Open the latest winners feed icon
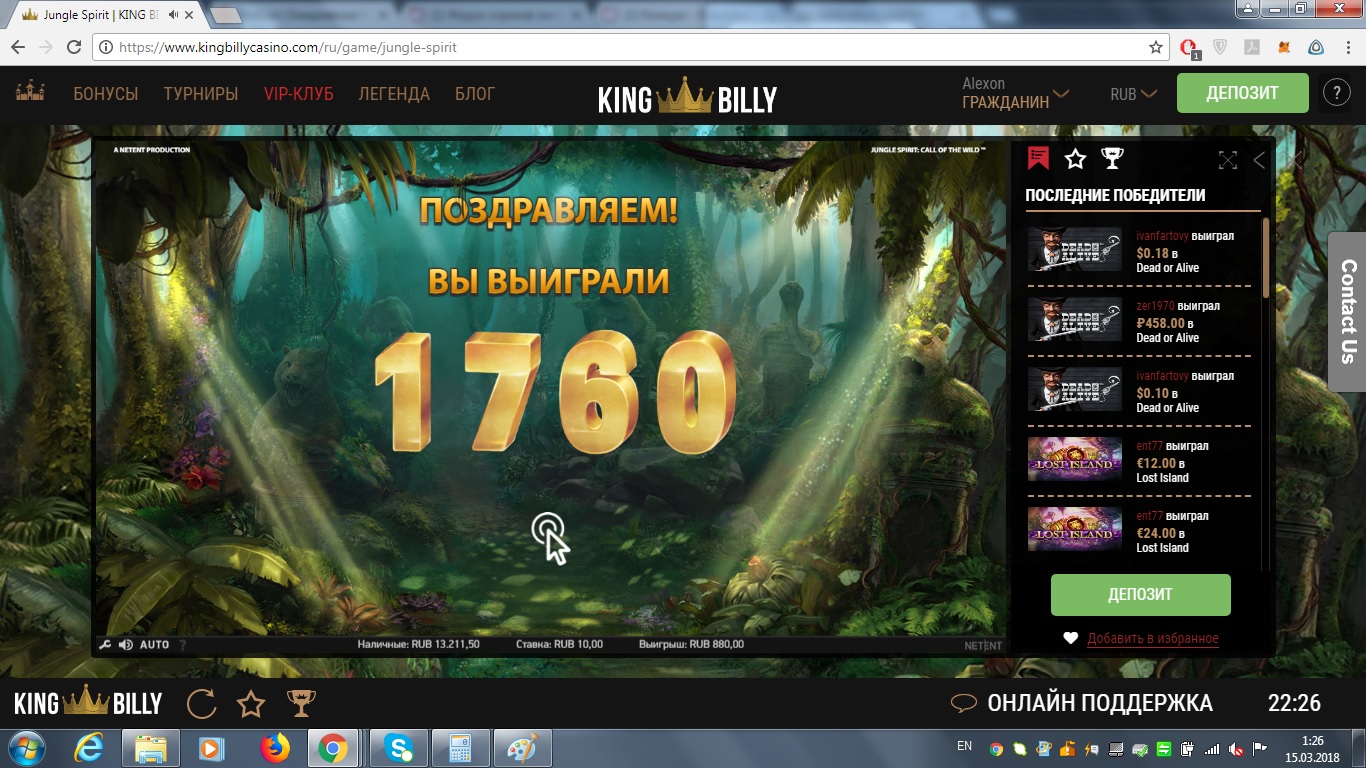Screen dimensions: 1366x768 pyautogui.click(x=1038, y=158)
